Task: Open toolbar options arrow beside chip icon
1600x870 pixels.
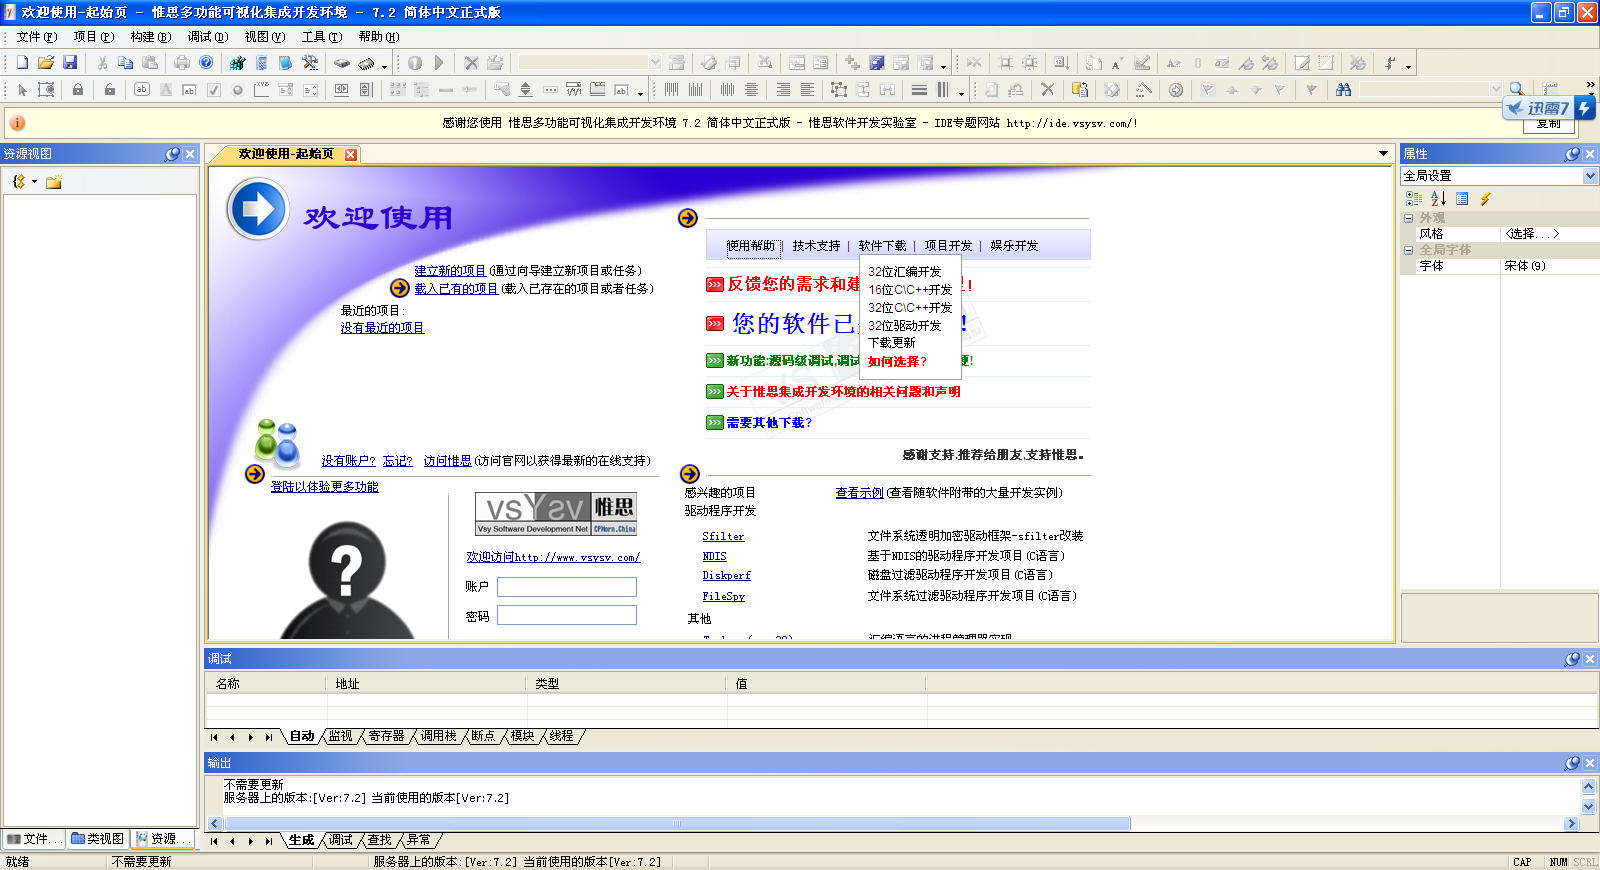Action: [384, 66]
